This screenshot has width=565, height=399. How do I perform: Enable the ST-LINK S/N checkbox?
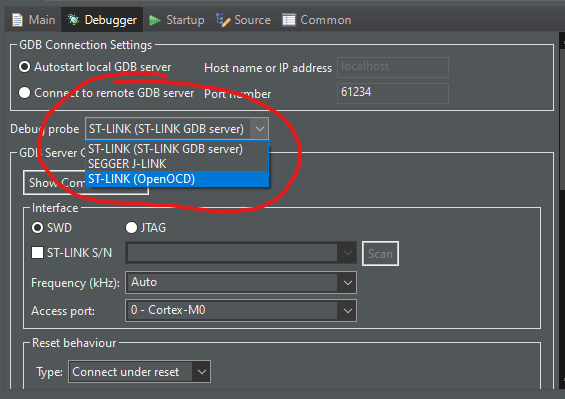click(x=37, y=253)
